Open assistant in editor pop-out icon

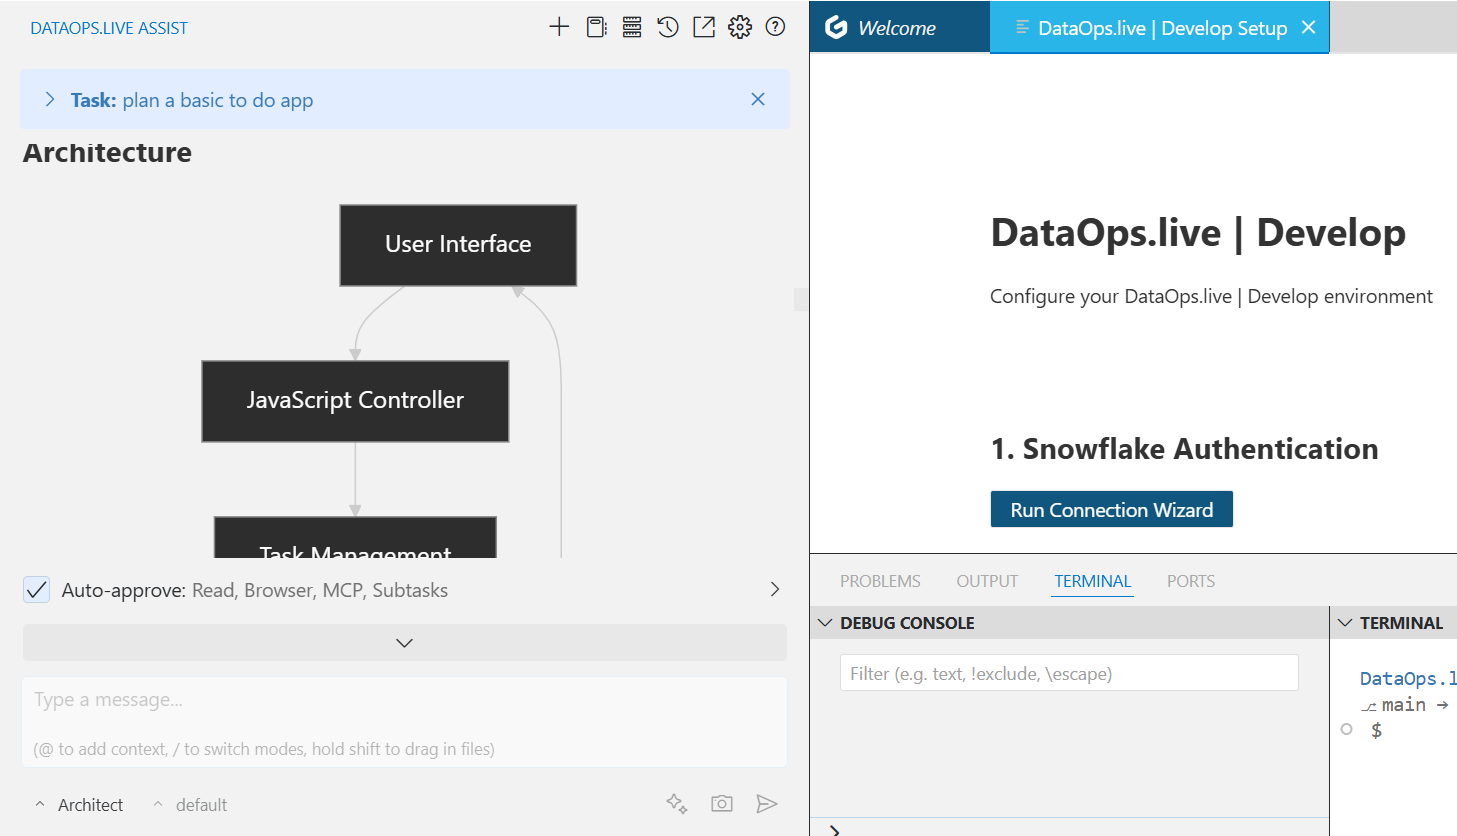704,27
